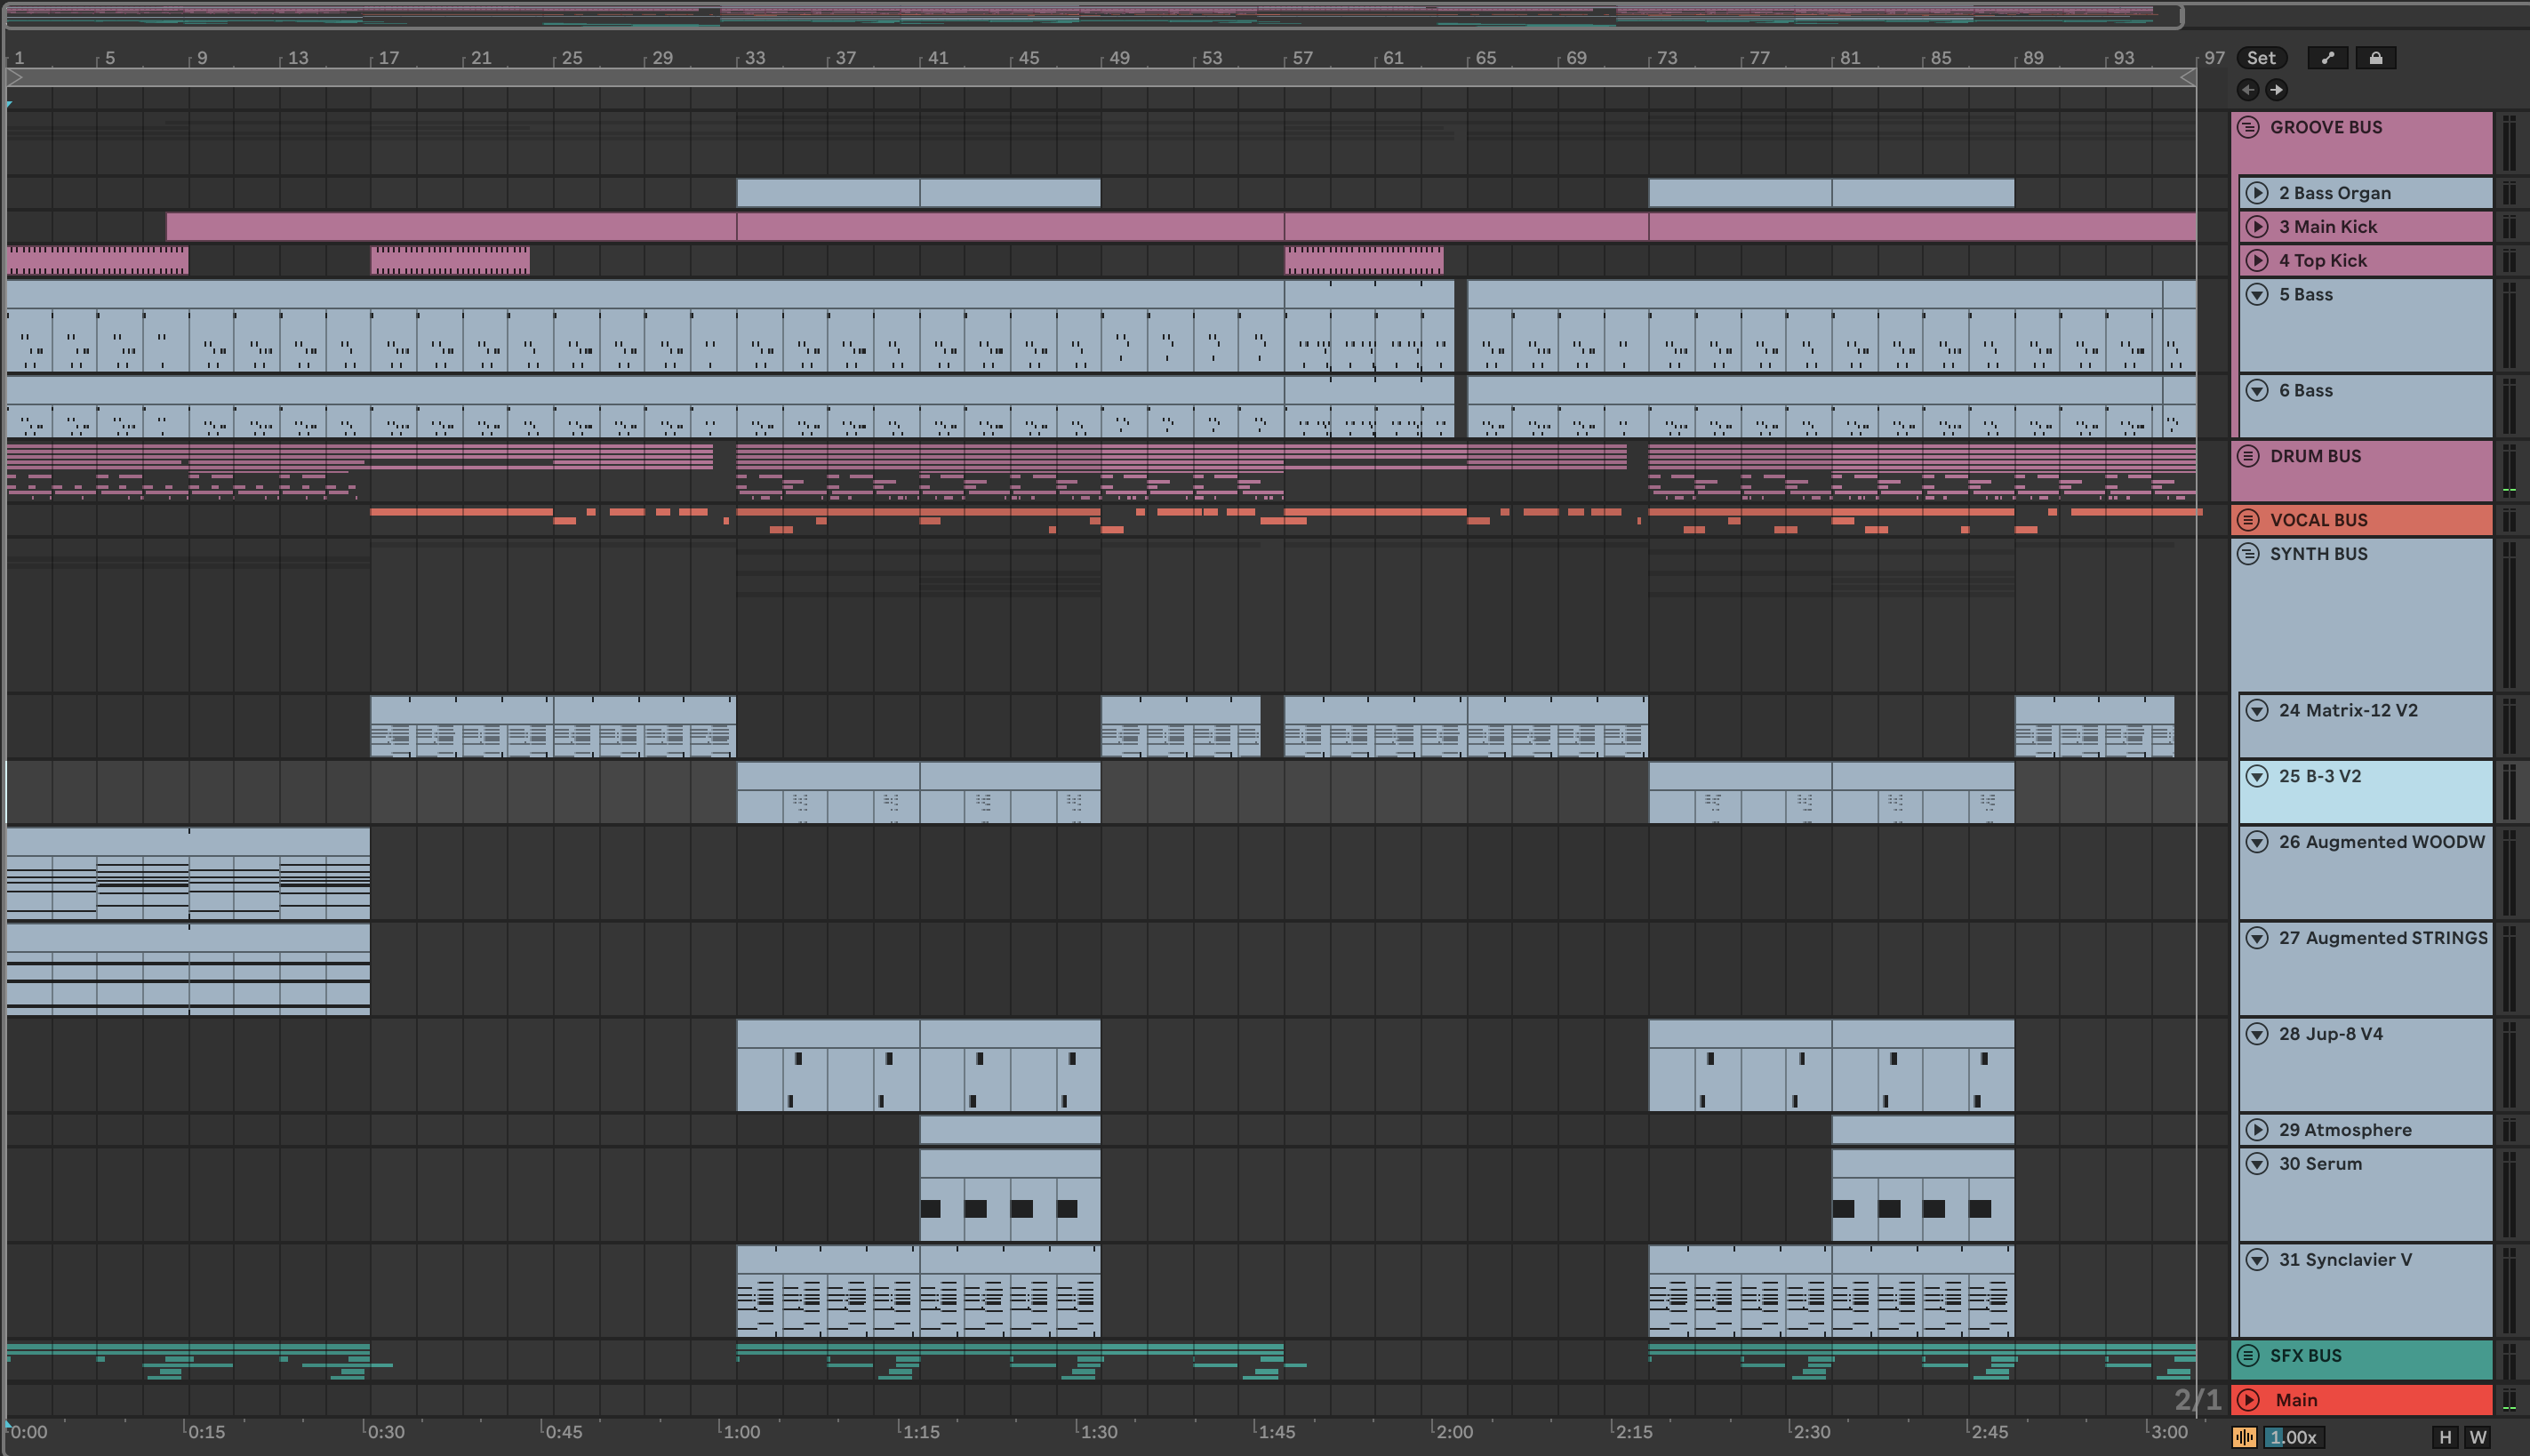Click the W width optimize button
Screen dimensions: 2530x1456
tap(2477, 1437)
